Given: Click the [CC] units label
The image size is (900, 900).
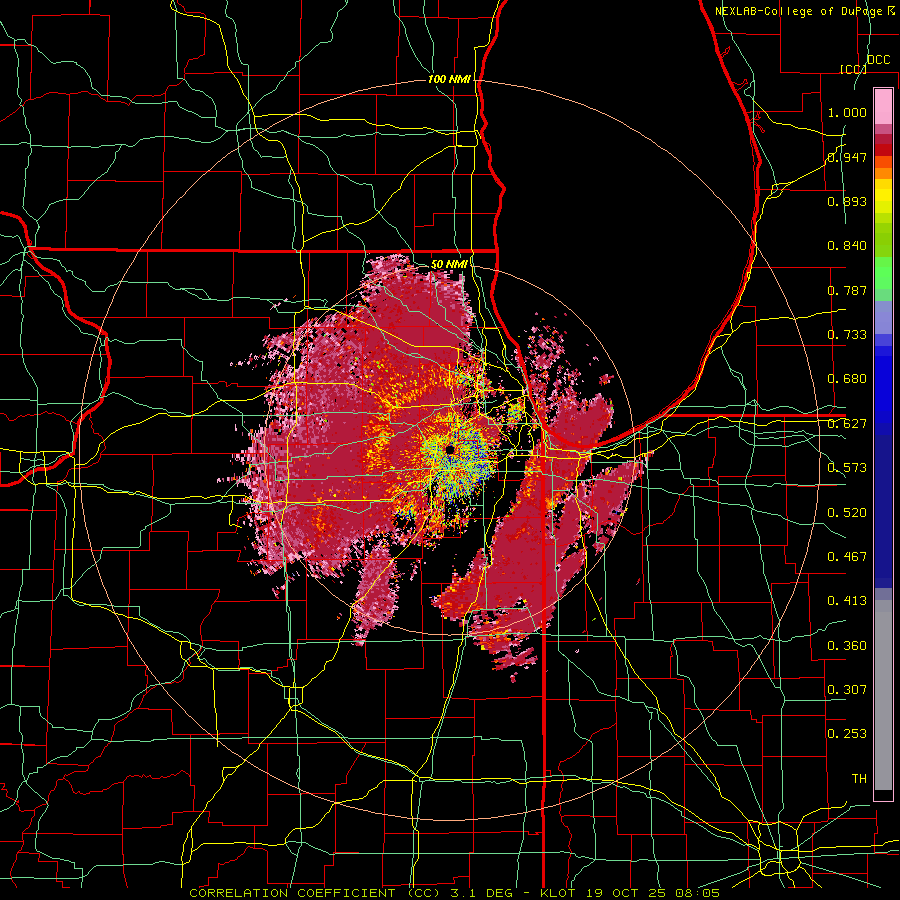Looking at the screenshot, I should 853,69.
